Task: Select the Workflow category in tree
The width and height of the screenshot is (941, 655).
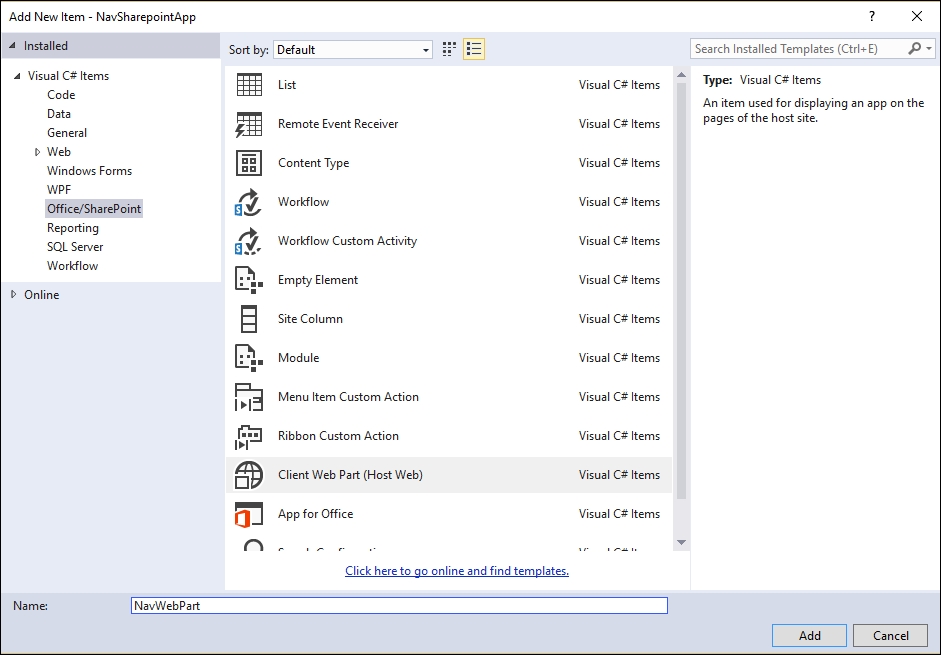Action: click(x=73, y=266)
